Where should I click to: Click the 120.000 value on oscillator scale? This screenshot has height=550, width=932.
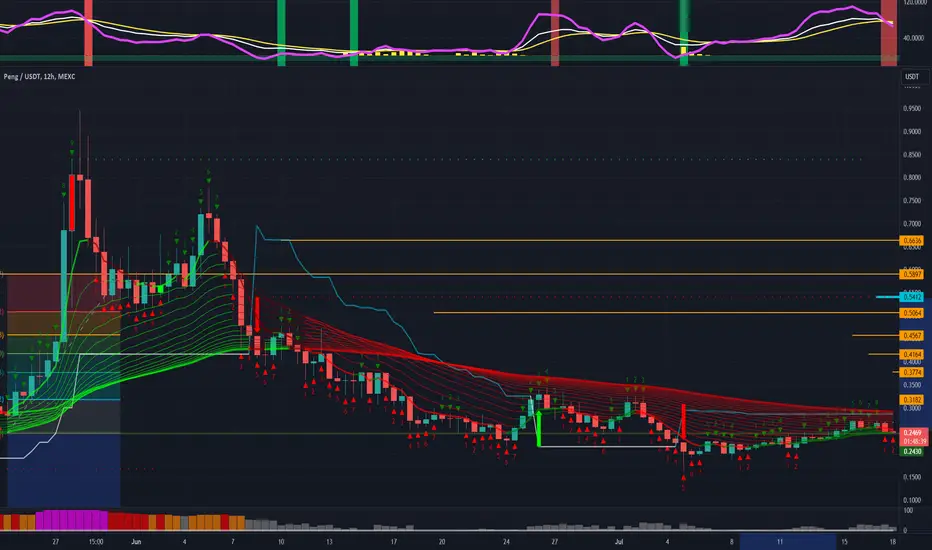pos(914,3)
